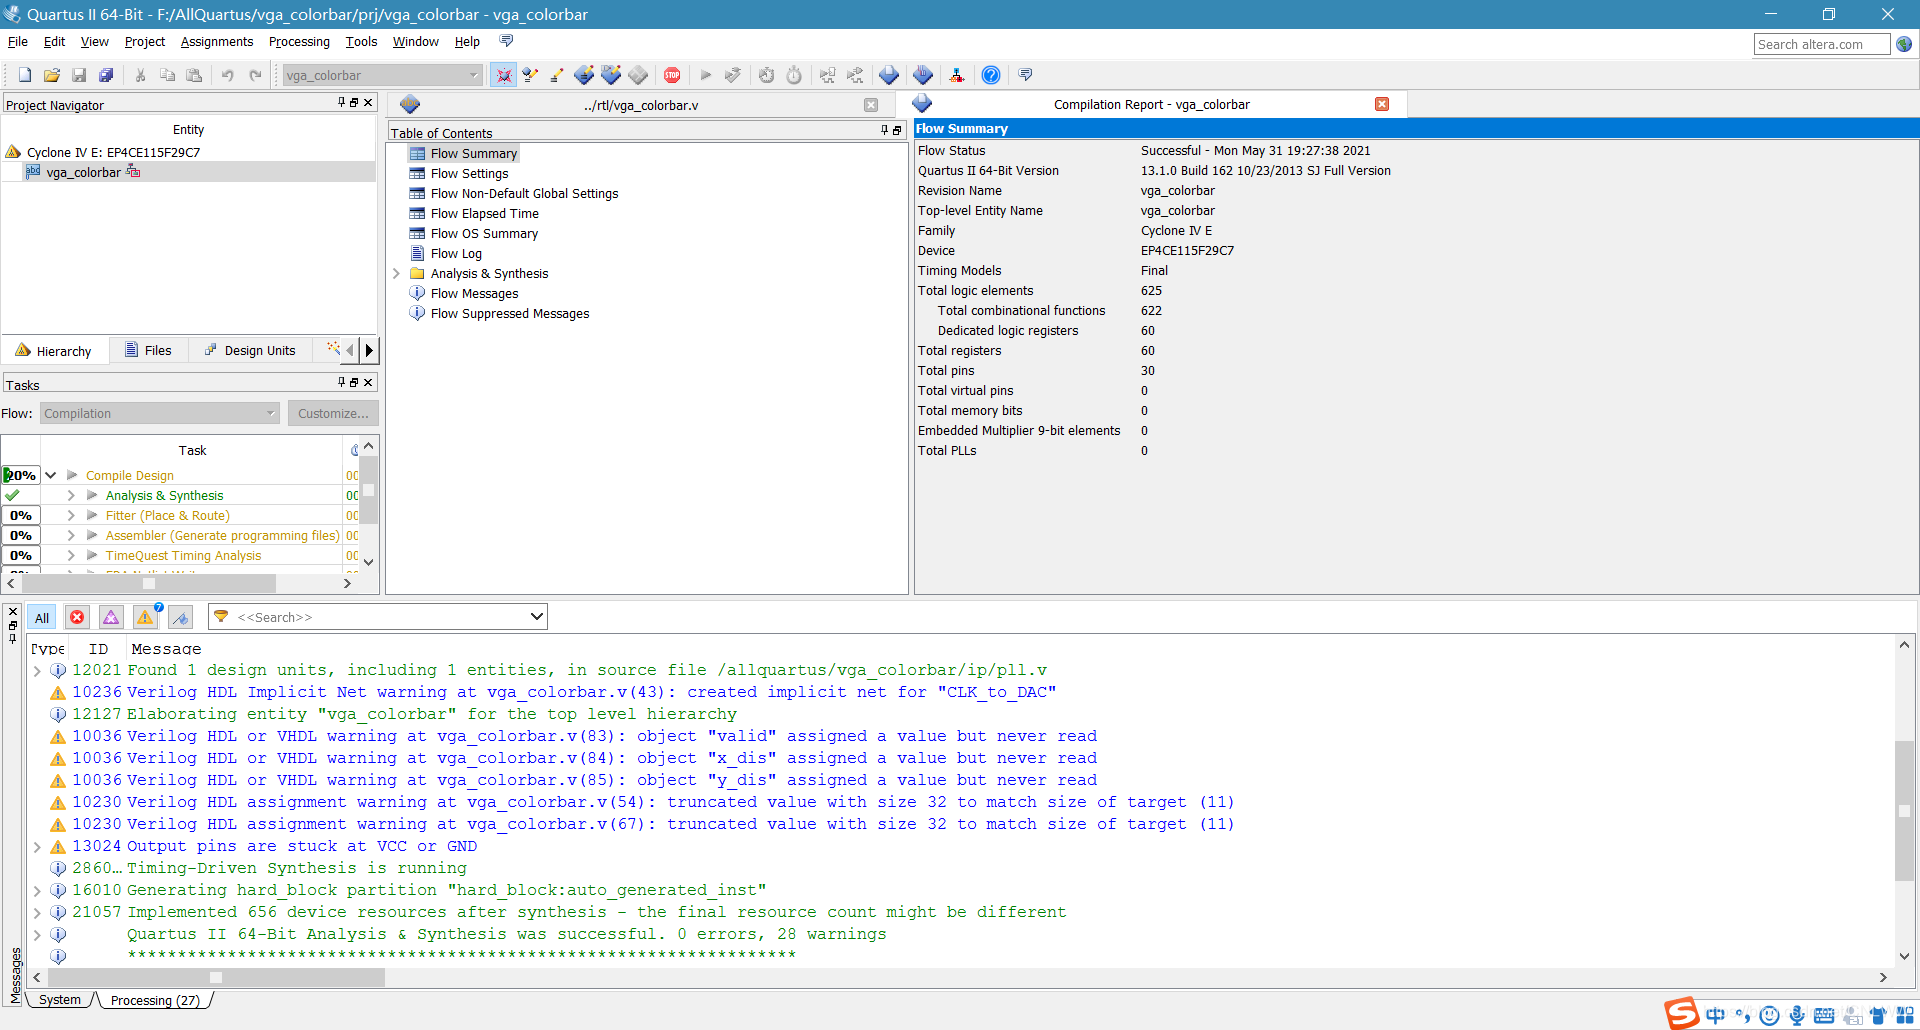Image resolution: width=1920 pixels, height=1030 pixels.
Task: Click the Copy toolbar icon
Action: [168, 75]
